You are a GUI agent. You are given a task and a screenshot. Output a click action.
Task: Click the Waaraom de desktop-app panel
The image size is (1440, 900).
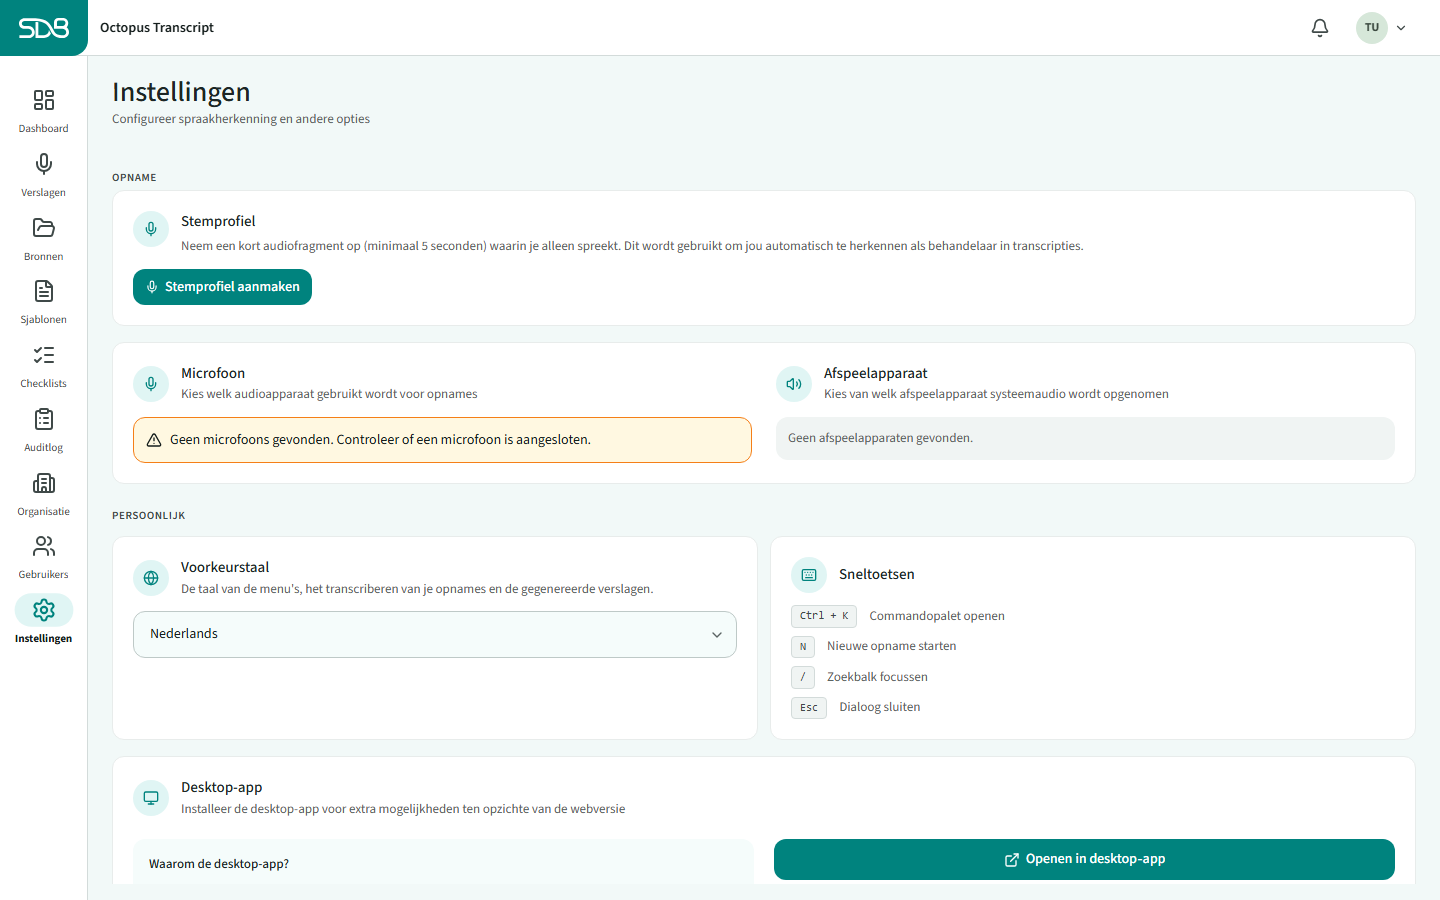click(443, 862)
